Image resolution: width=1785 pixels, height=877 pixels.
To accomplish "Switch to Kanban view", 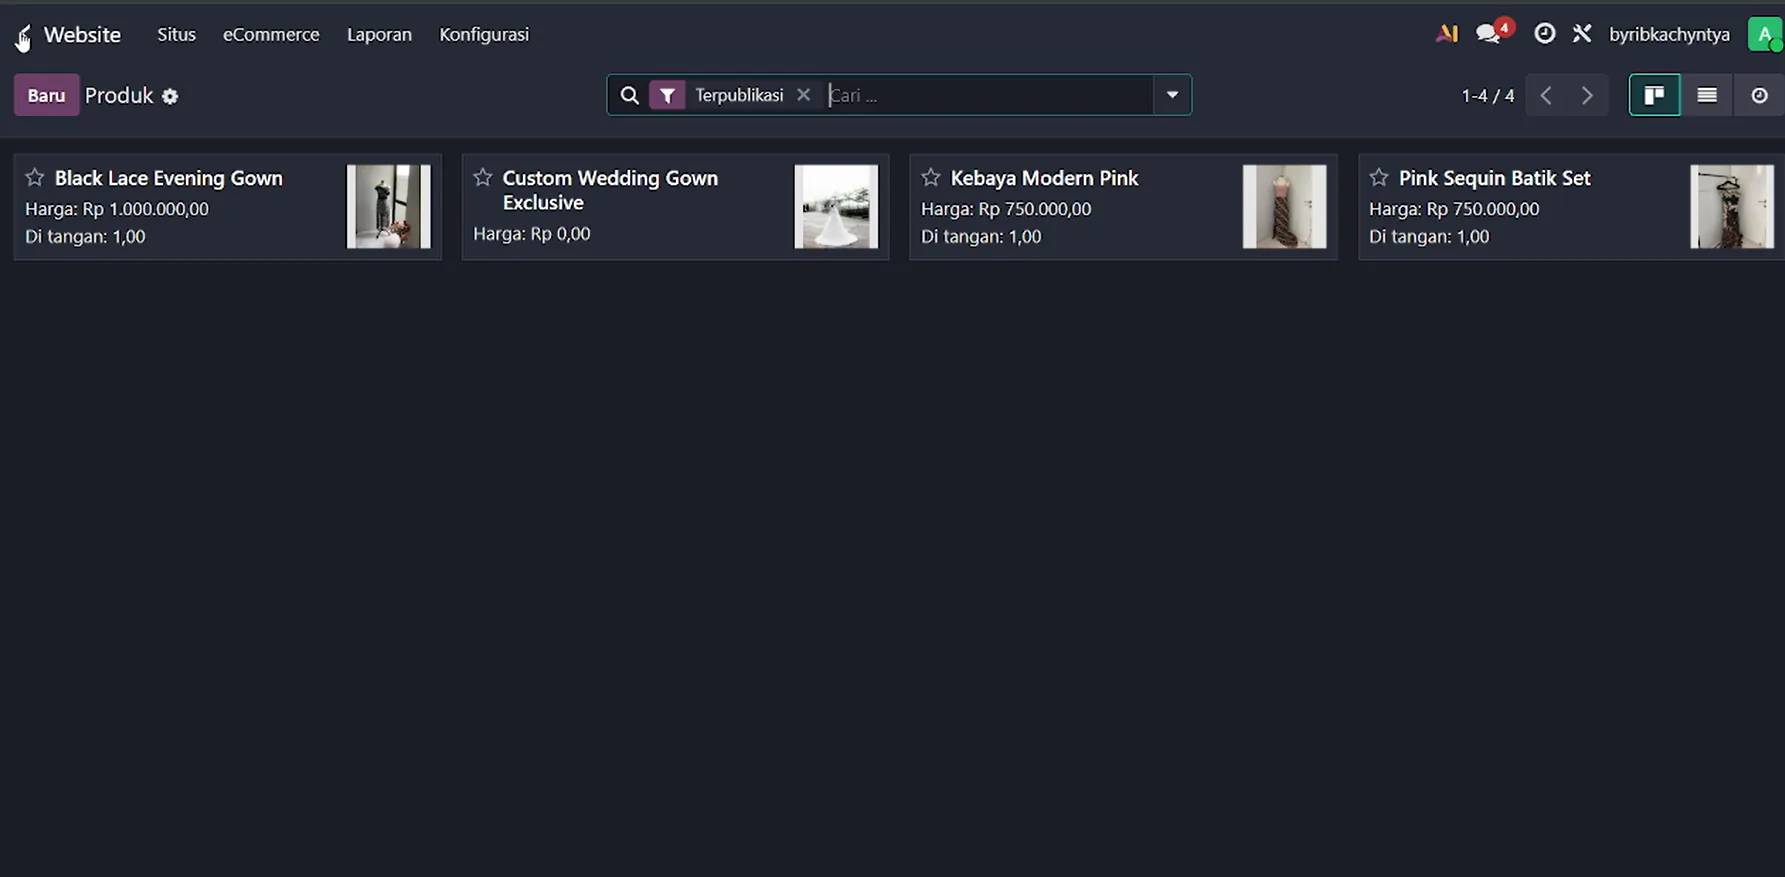I will tap(1654, 95).
